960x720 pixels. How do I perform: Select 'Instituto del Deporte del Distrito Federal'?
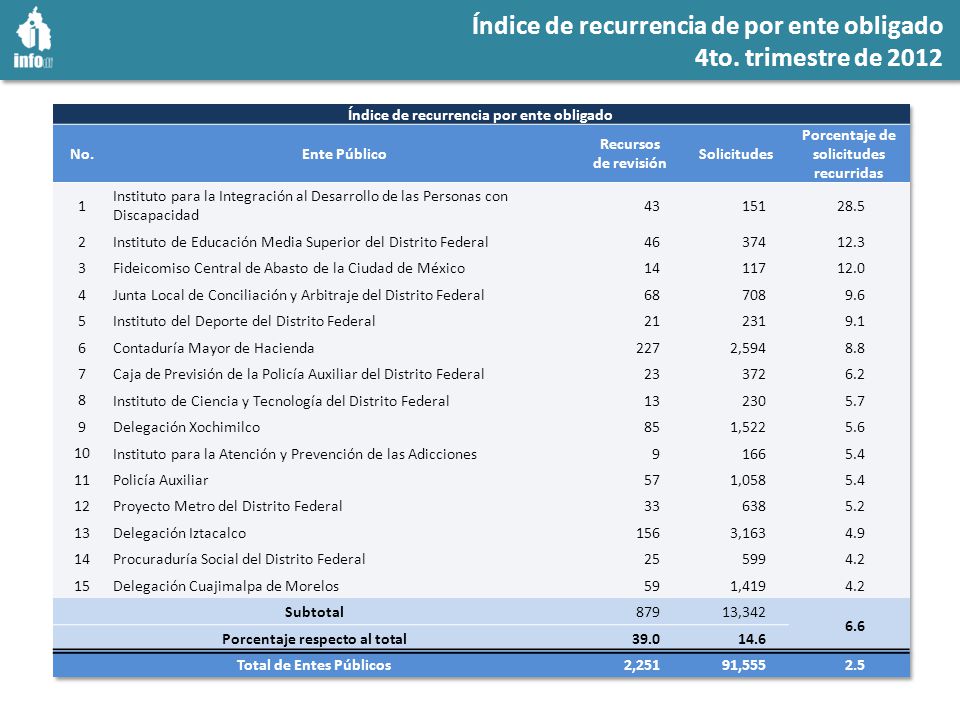(x=244, y=321)
